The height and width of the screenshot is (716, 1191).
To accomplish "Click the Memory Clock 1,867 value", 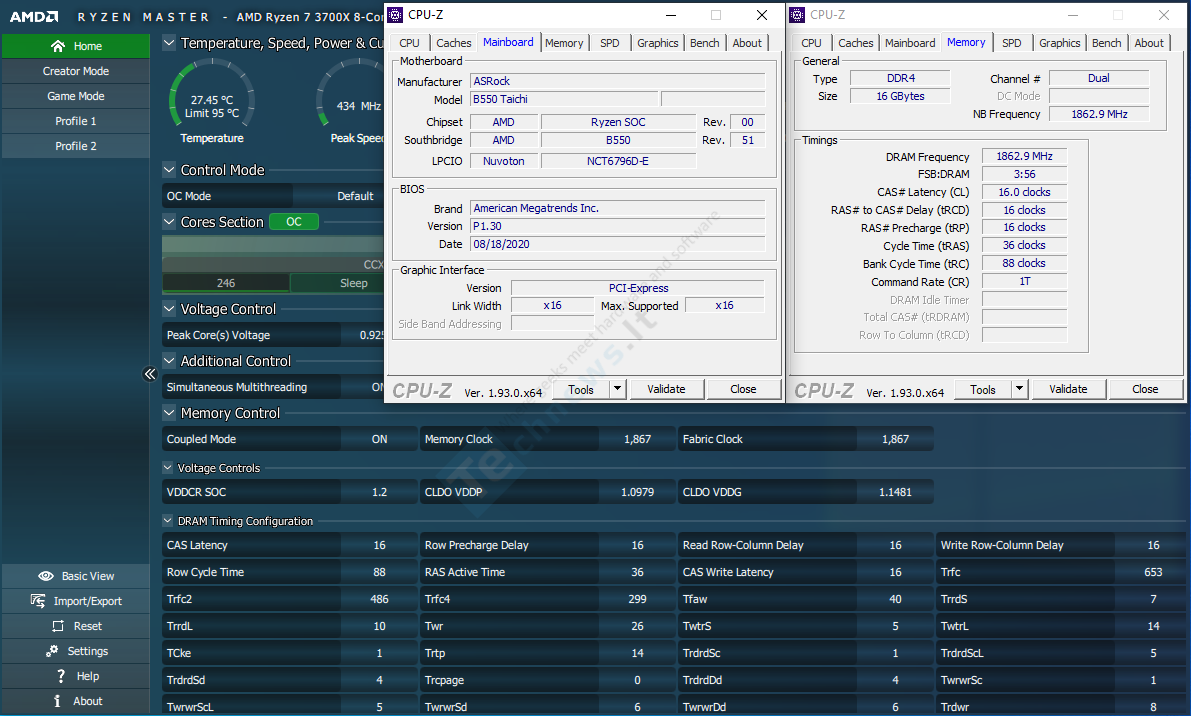I will (x=637, y=439).
